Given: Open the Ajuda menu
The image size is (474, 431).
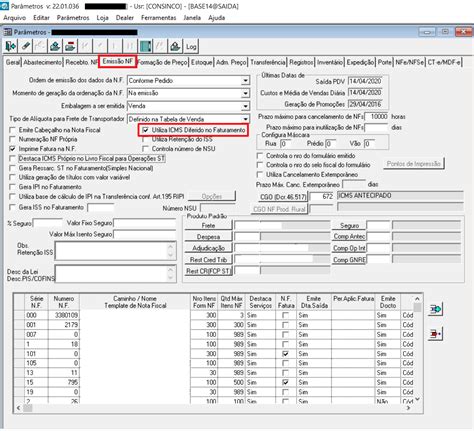Looking at the screenshot, I should point(217,18).
